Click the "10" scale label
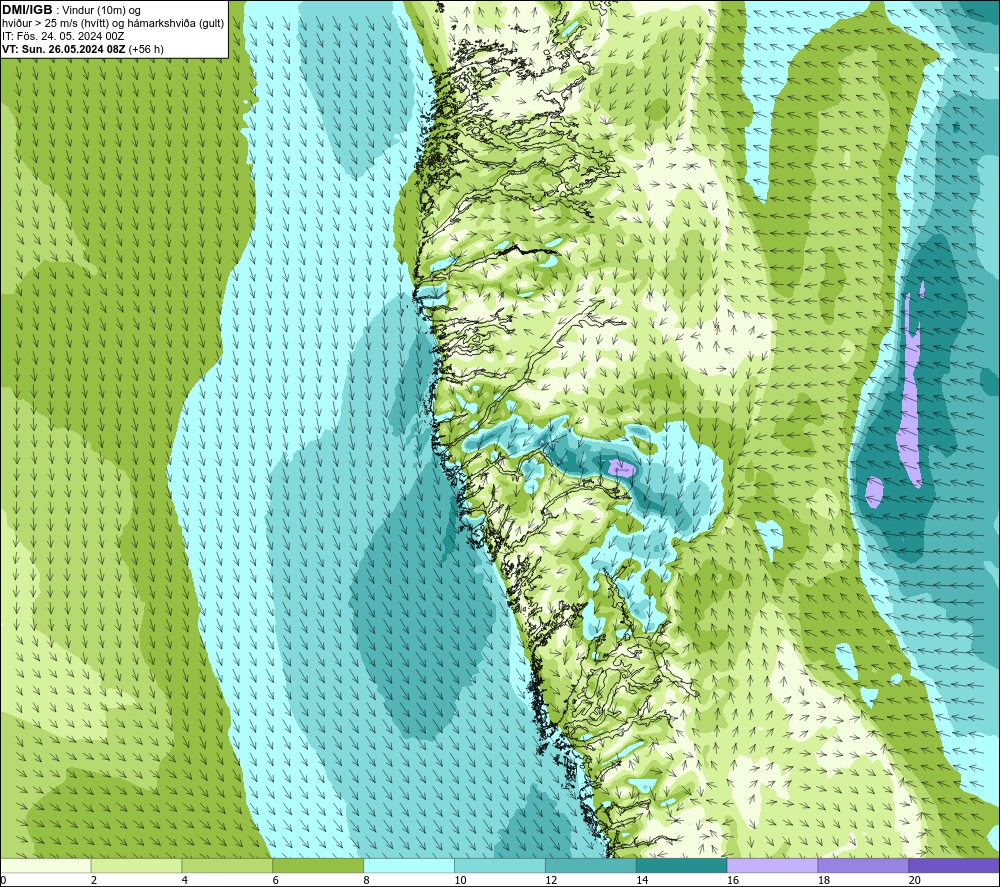 460,880
